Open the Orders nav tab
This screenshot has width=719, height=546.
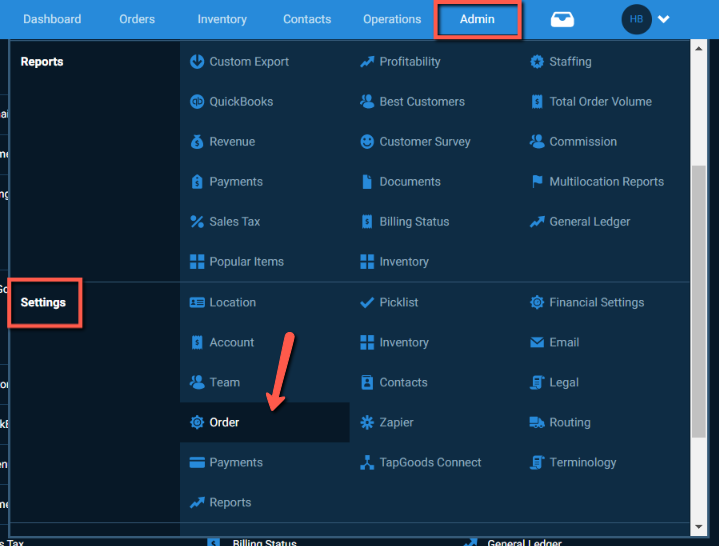(x=137, y=19)
